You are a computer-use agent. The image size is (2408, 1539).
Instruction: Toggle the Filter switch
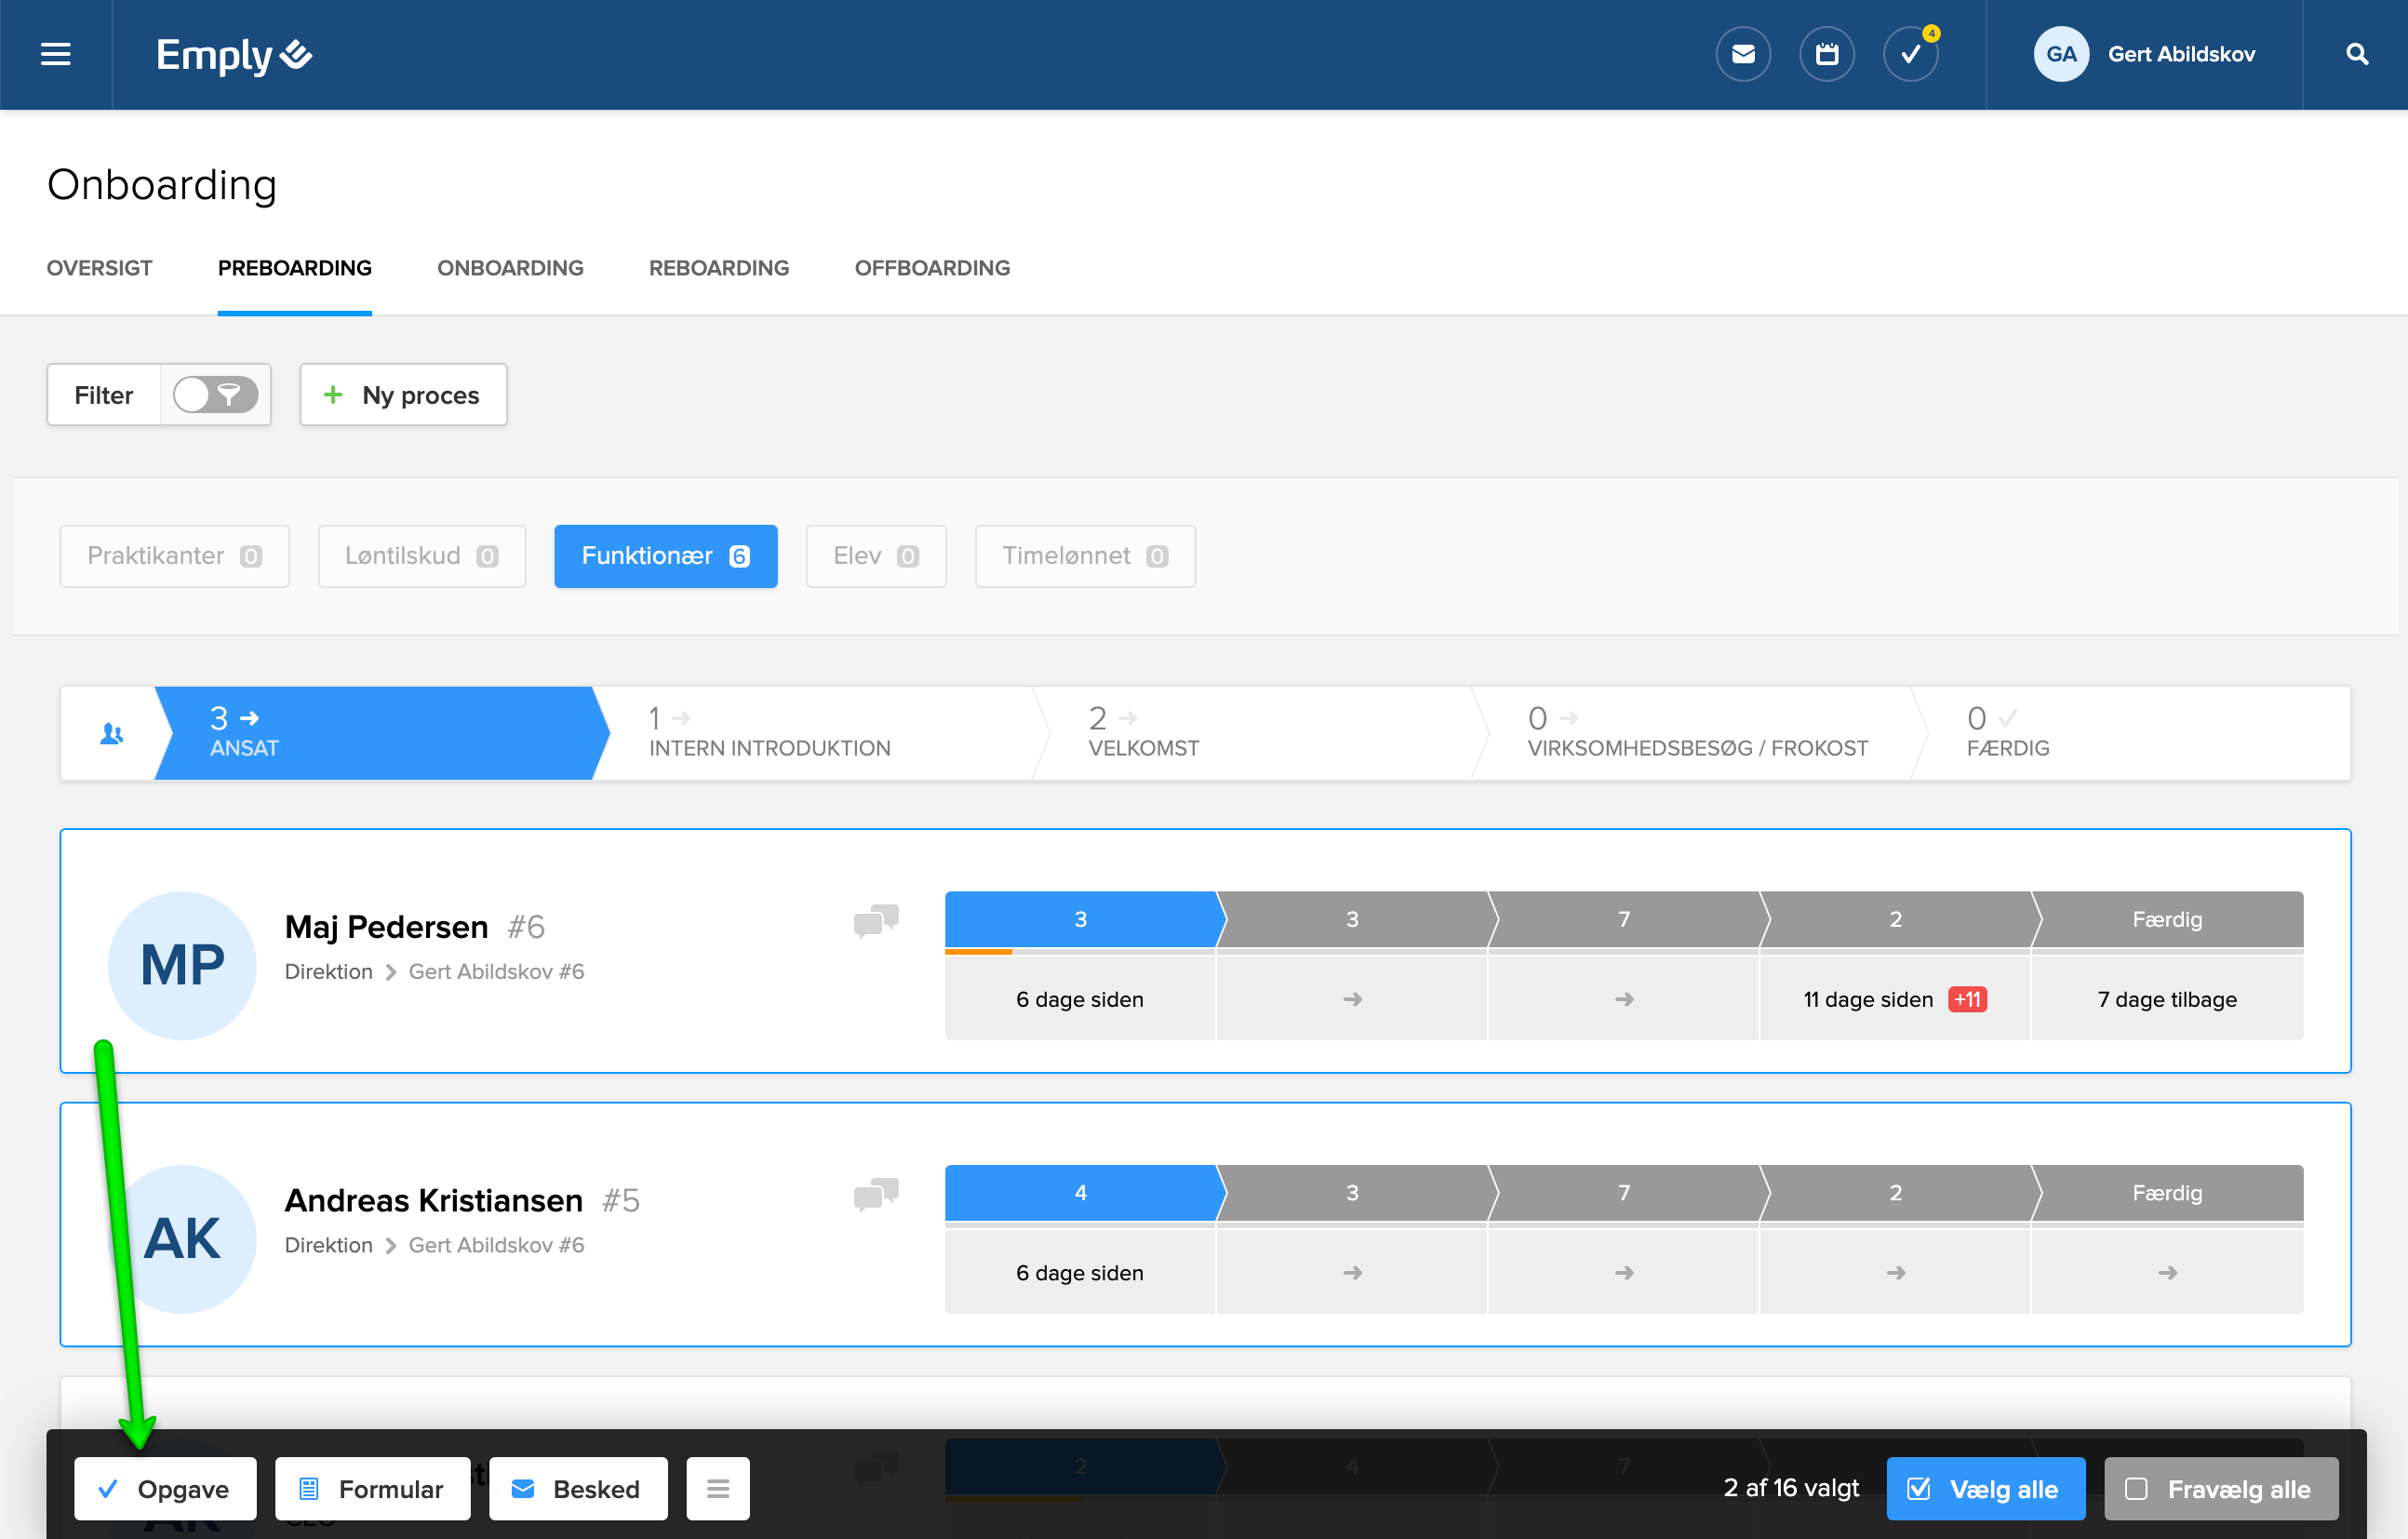(215, 395)
